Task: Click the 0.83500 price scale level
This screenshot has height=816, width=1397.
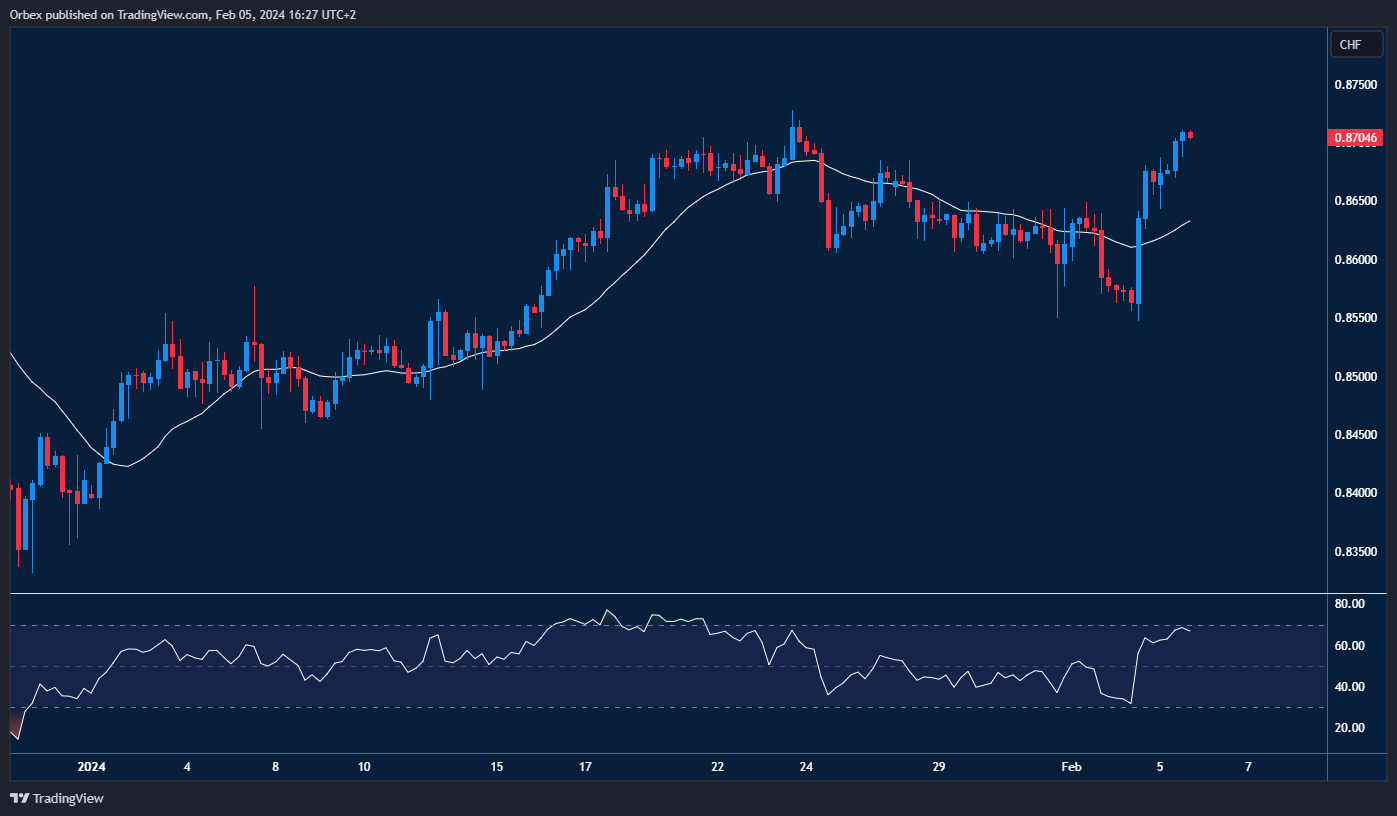Action: (x=1356, y=552)
